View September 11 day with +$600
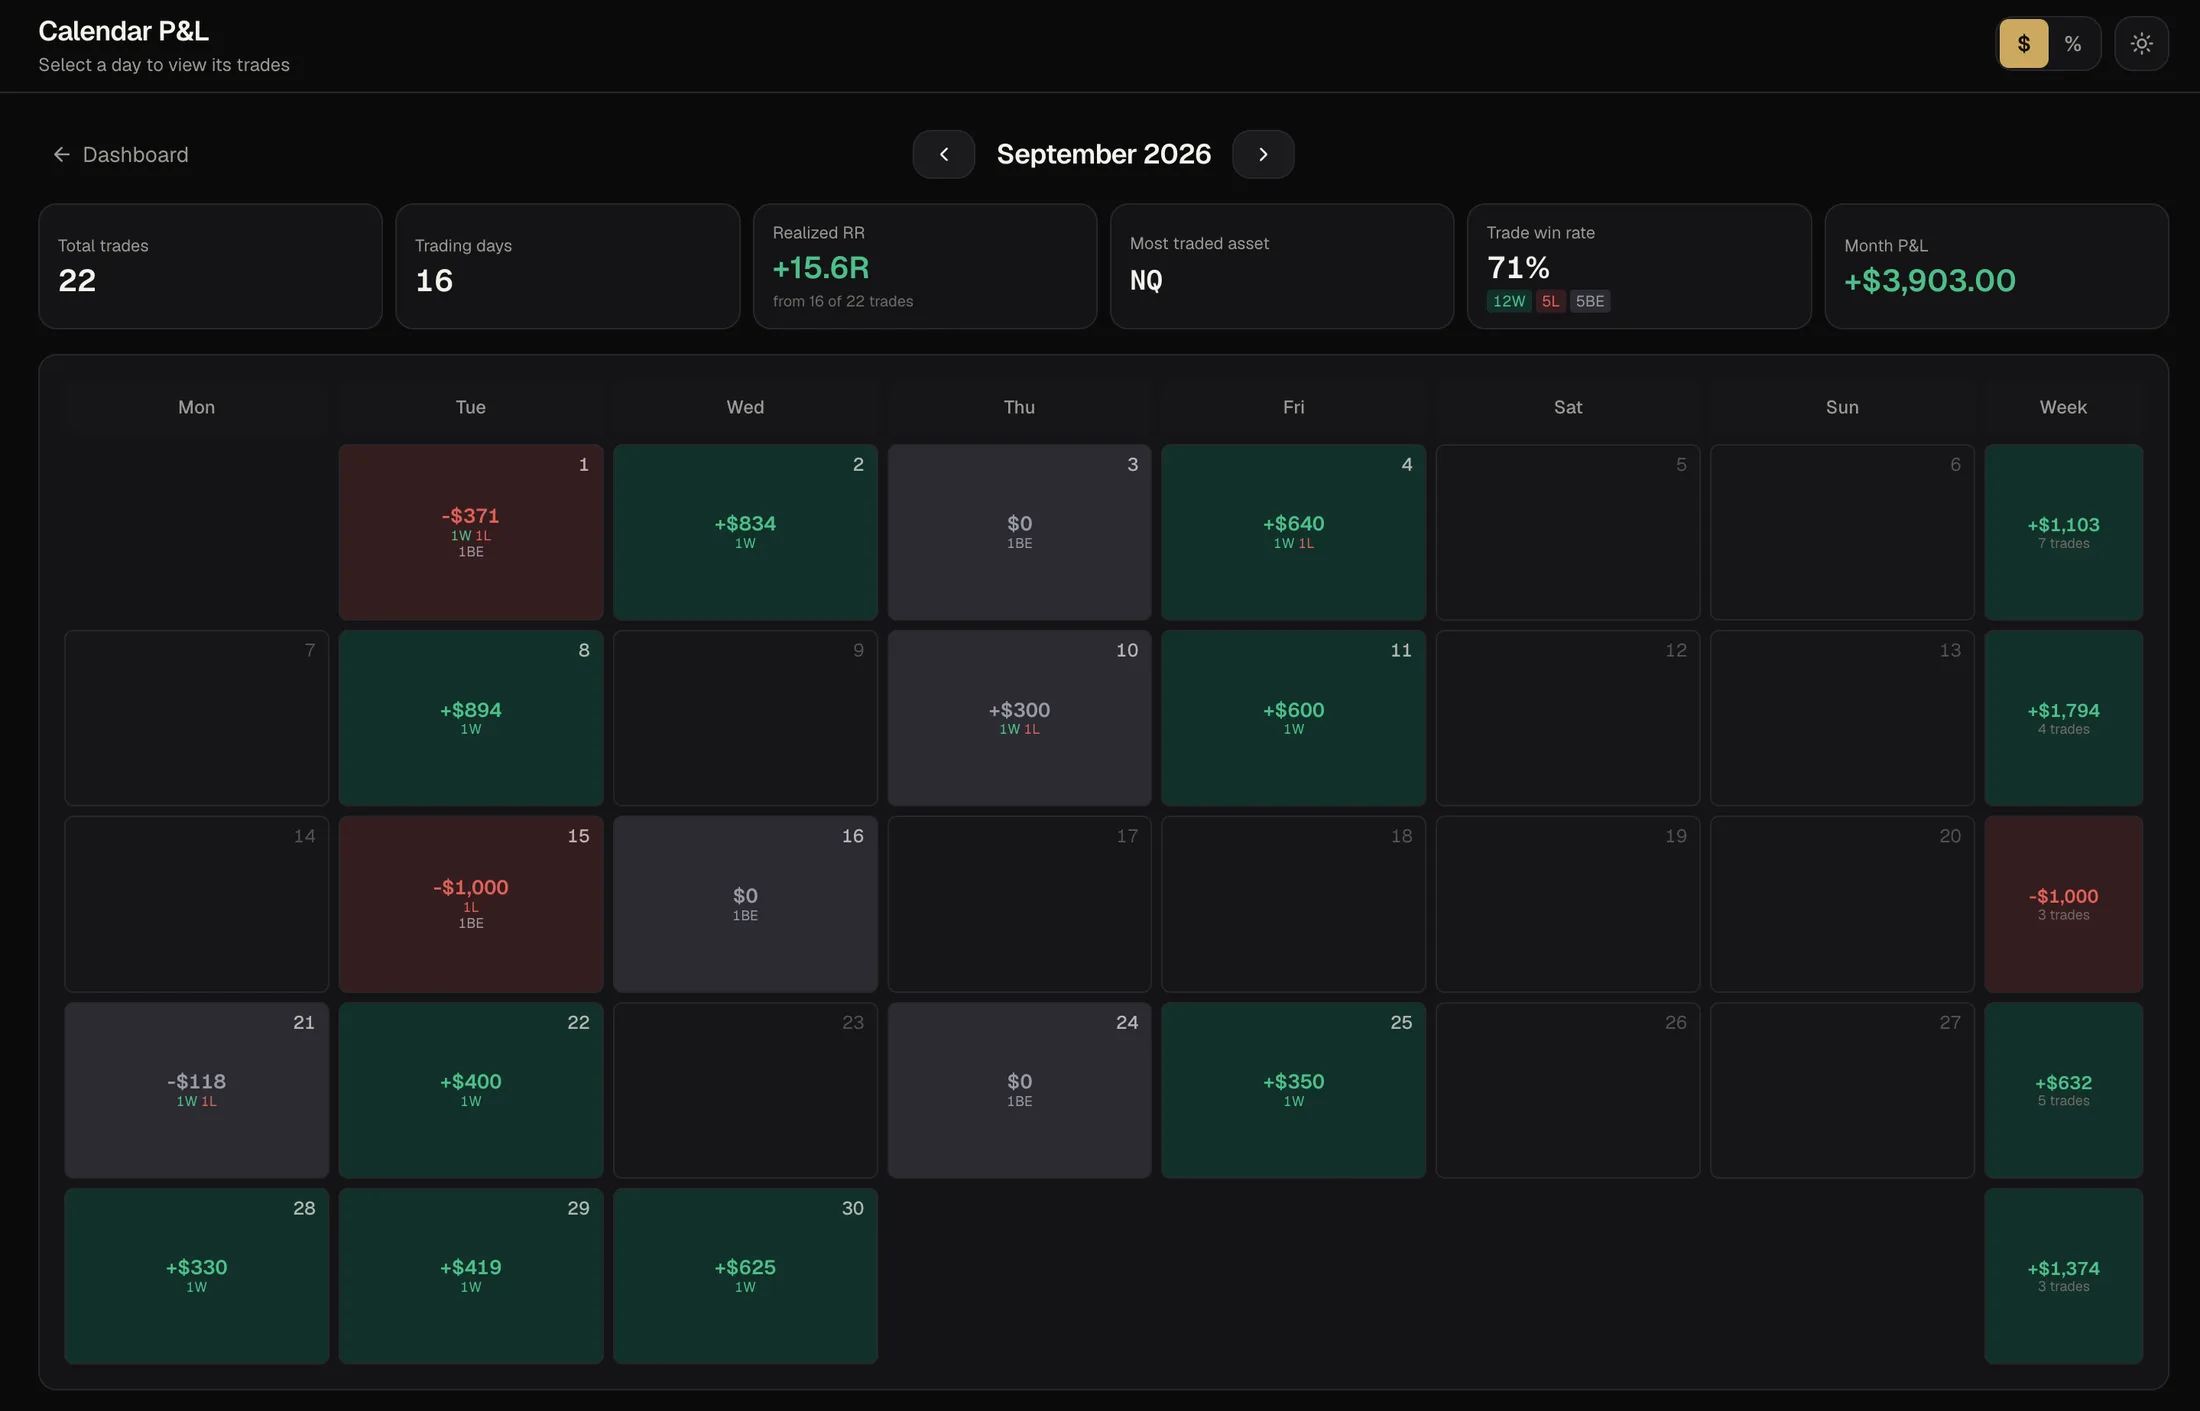Viewport: 2200px width, 1411px height. [1293, 718]
